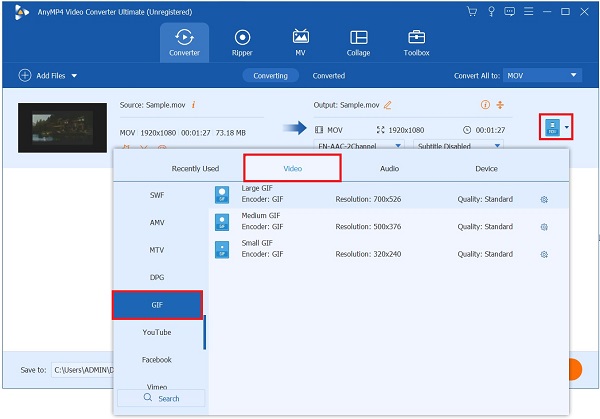
Task: Show the Converted list tab
Action: pyautogui.click(x=329, y=76)
